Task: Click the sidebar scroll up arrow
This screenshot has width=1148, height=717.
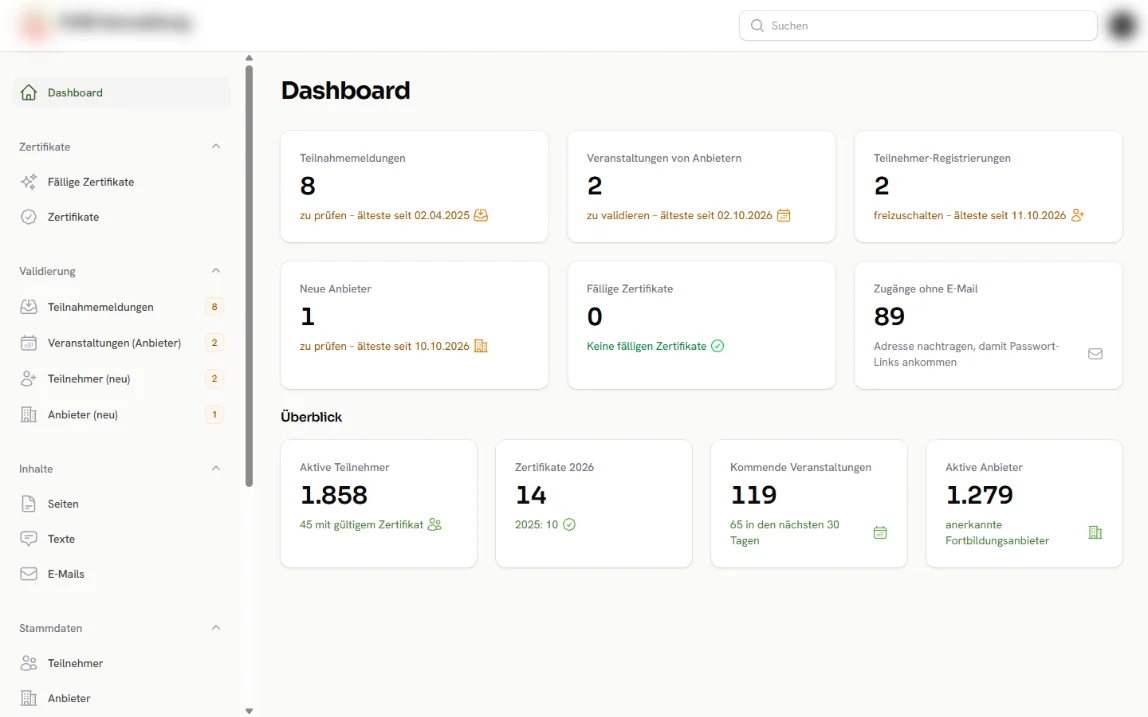Action: tap(249, 58)
